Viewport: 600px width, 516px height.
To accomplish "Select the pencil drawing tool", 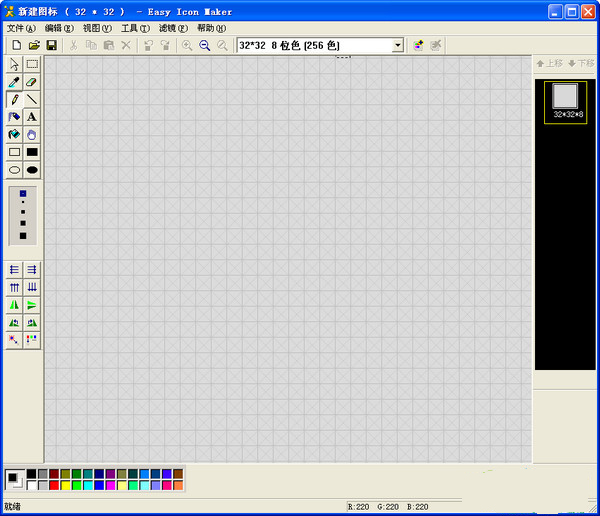I will coord(15,100).
